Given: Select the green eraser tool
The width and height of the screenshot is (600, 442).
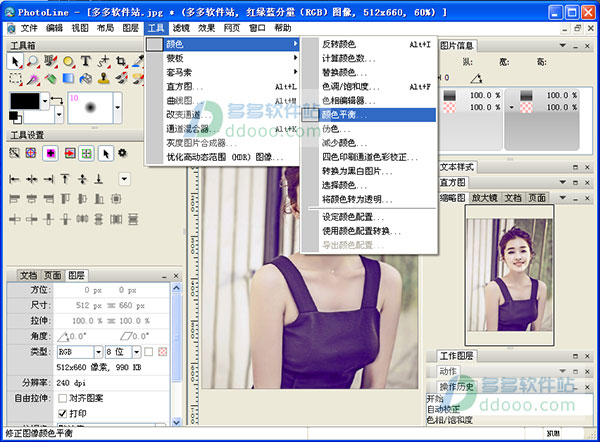Looking at the screenshot, I should point(51,79).
